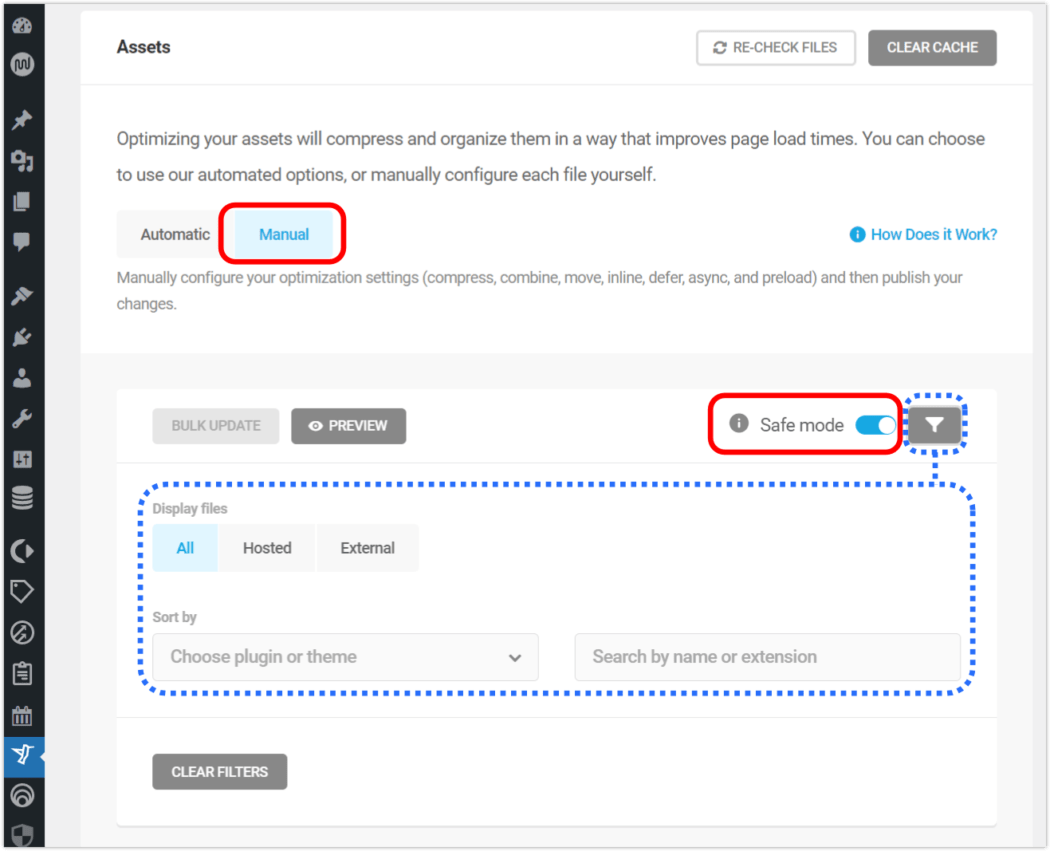Show only External files
Image resolution: width=1050 pixels, height=851 pixels.
(367, 548)
